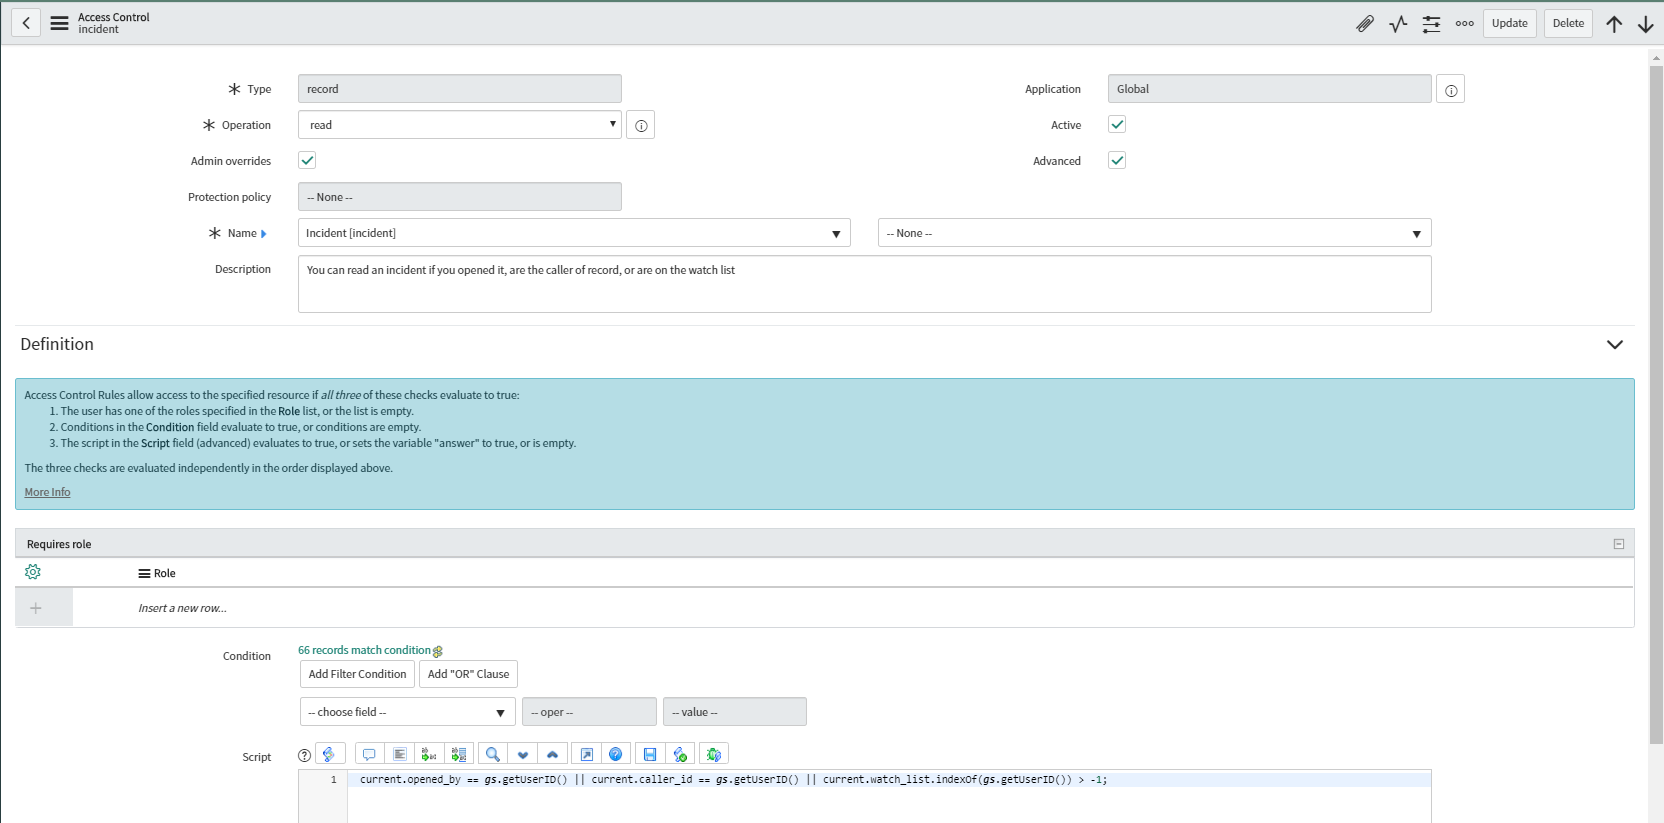Find previous up-arrow in script toolbar
Viewport: 1664px width, 823px height.
click(x=552, y=754)
